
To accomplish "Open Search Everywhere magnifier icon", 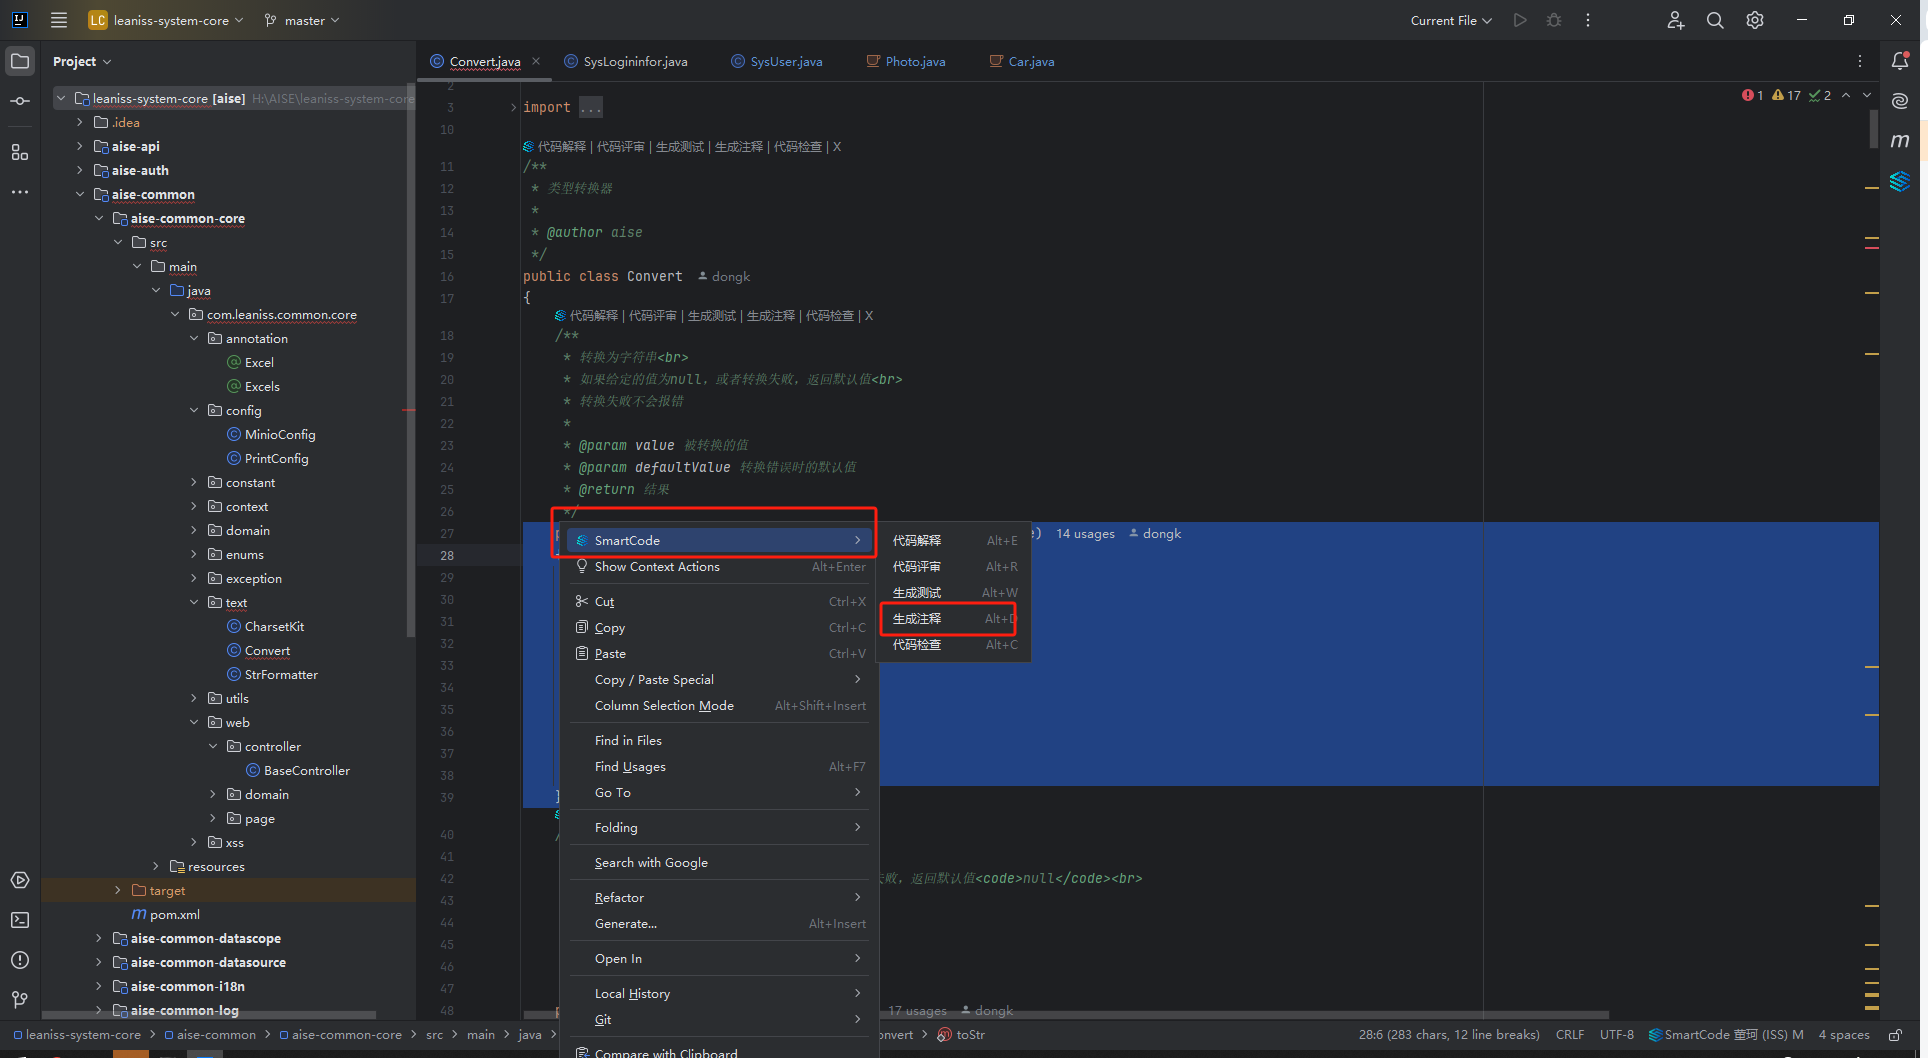I will [x=1715, y=20].
